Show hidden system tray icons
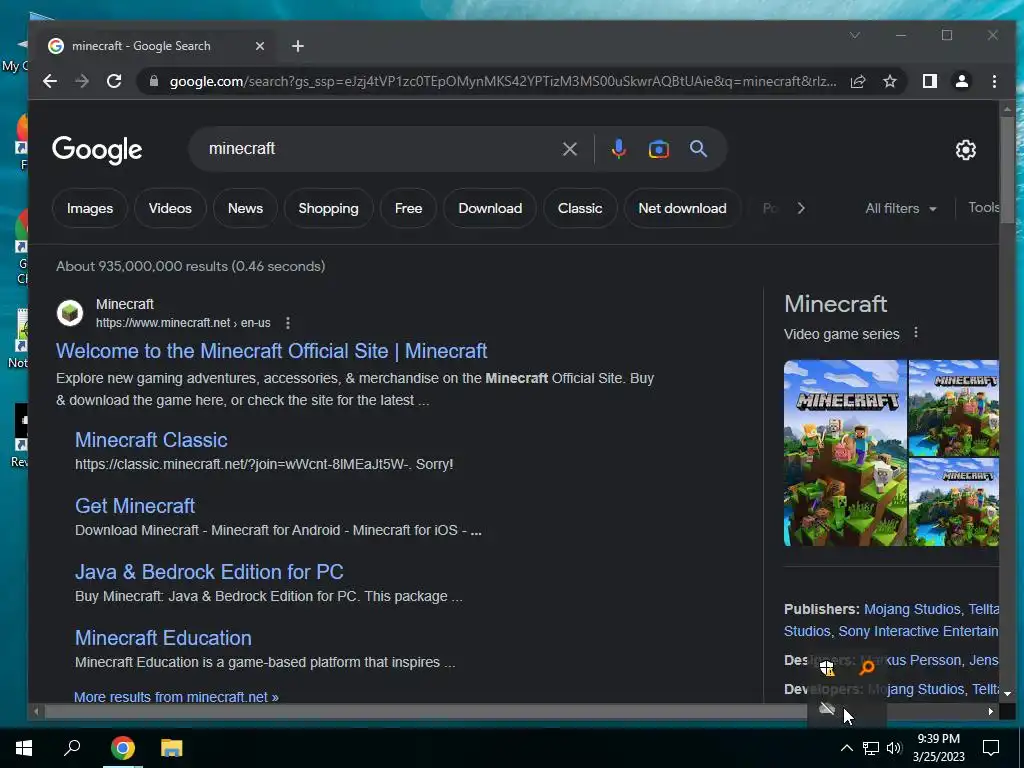Screen dimensions: 1024x768 coord(846,748)
